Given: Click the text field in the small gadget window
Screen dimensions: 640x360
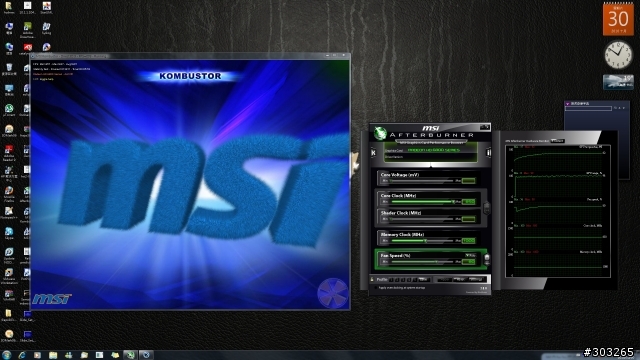Looking at the screenshot, I should click(x=588, y=108).
